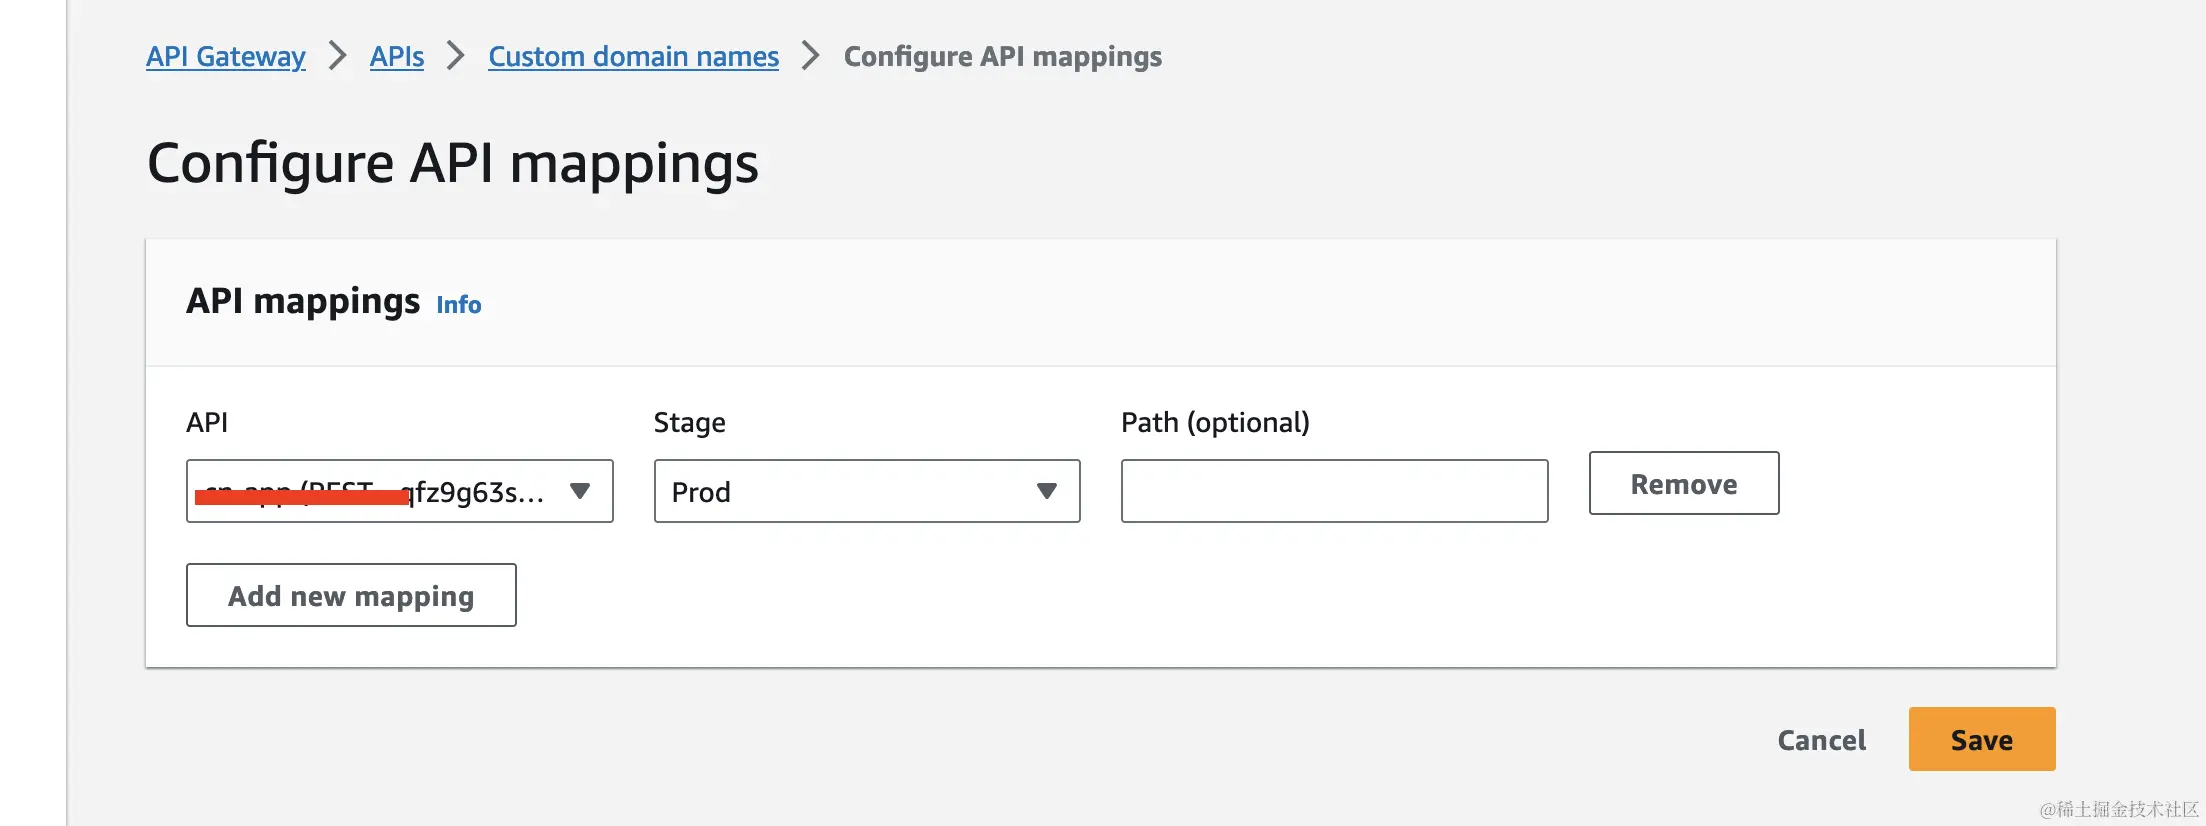Focus the Path (optional) text field

tap(1334, 491)
